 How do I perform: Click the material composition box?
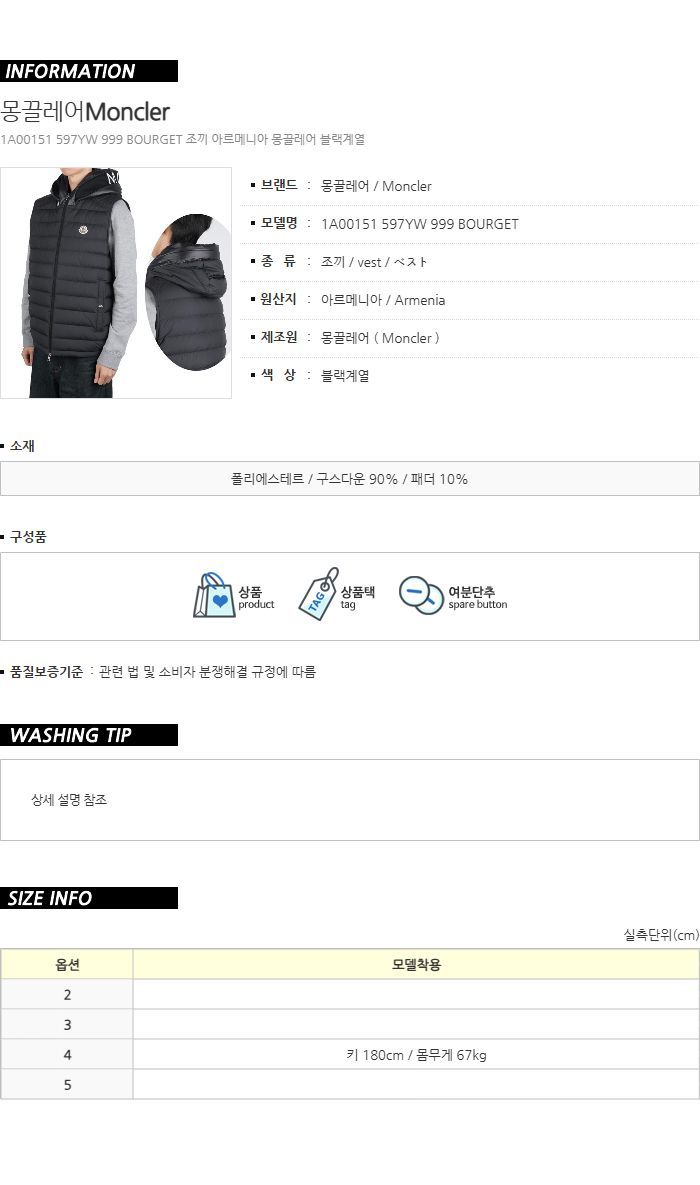tap(350, 479)
